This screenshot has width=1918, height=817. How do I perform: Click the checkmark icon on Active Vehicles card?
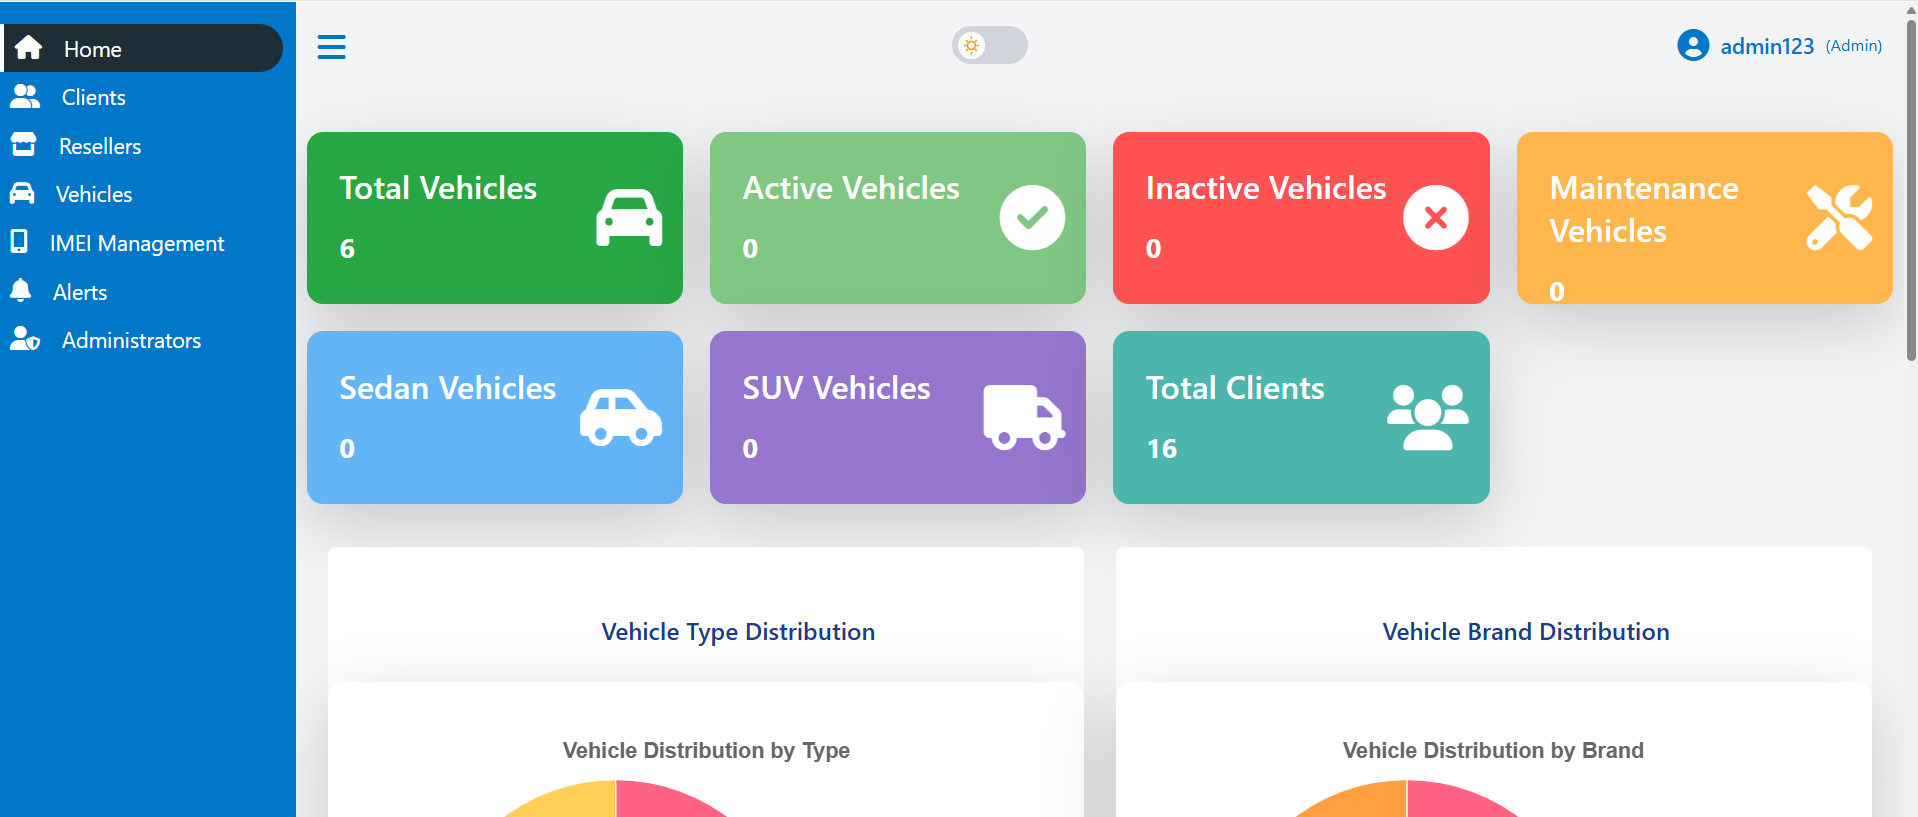coord(1032,217)
